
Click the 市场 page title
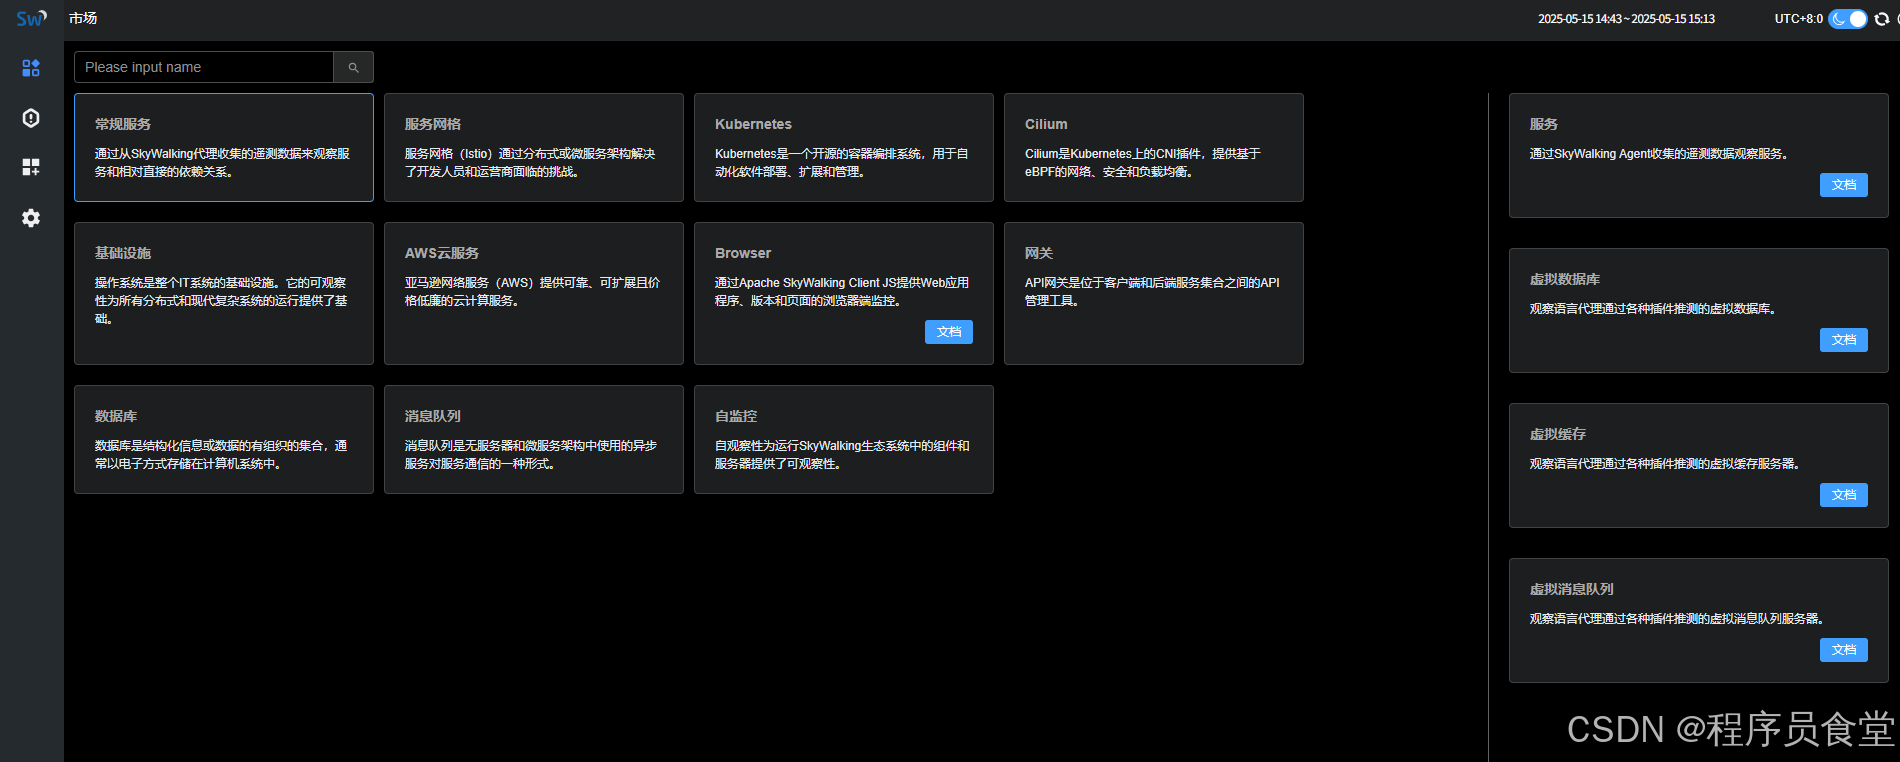83,18
